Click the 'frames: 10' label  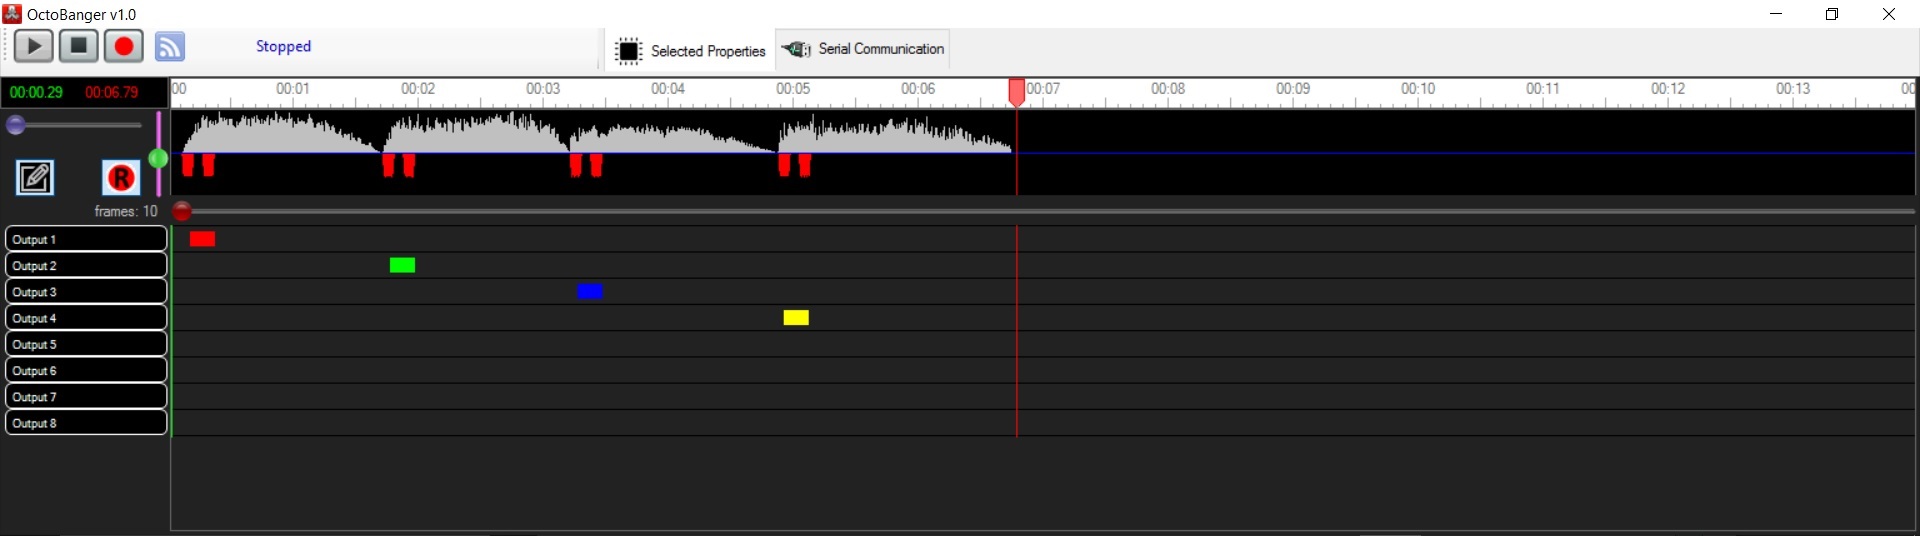pyautogui.click(x=126, y=211)
